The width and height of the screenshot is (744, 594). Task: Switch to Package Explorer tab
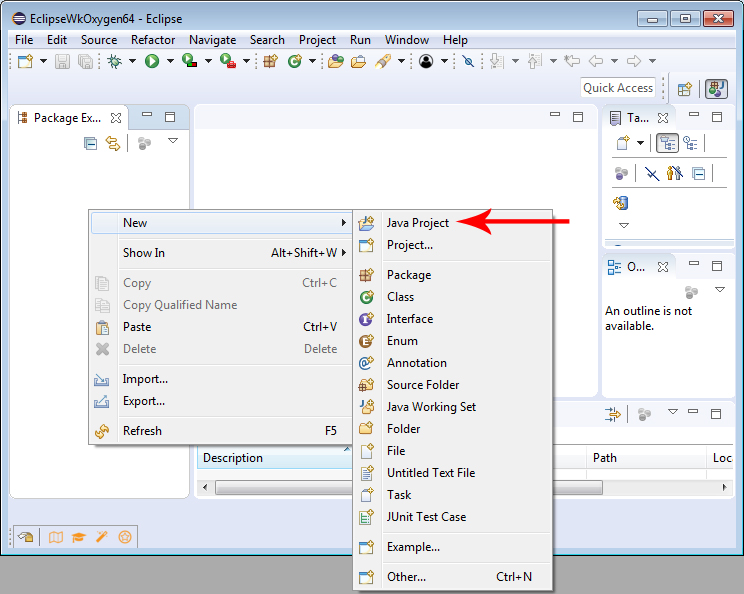[69, 118]
